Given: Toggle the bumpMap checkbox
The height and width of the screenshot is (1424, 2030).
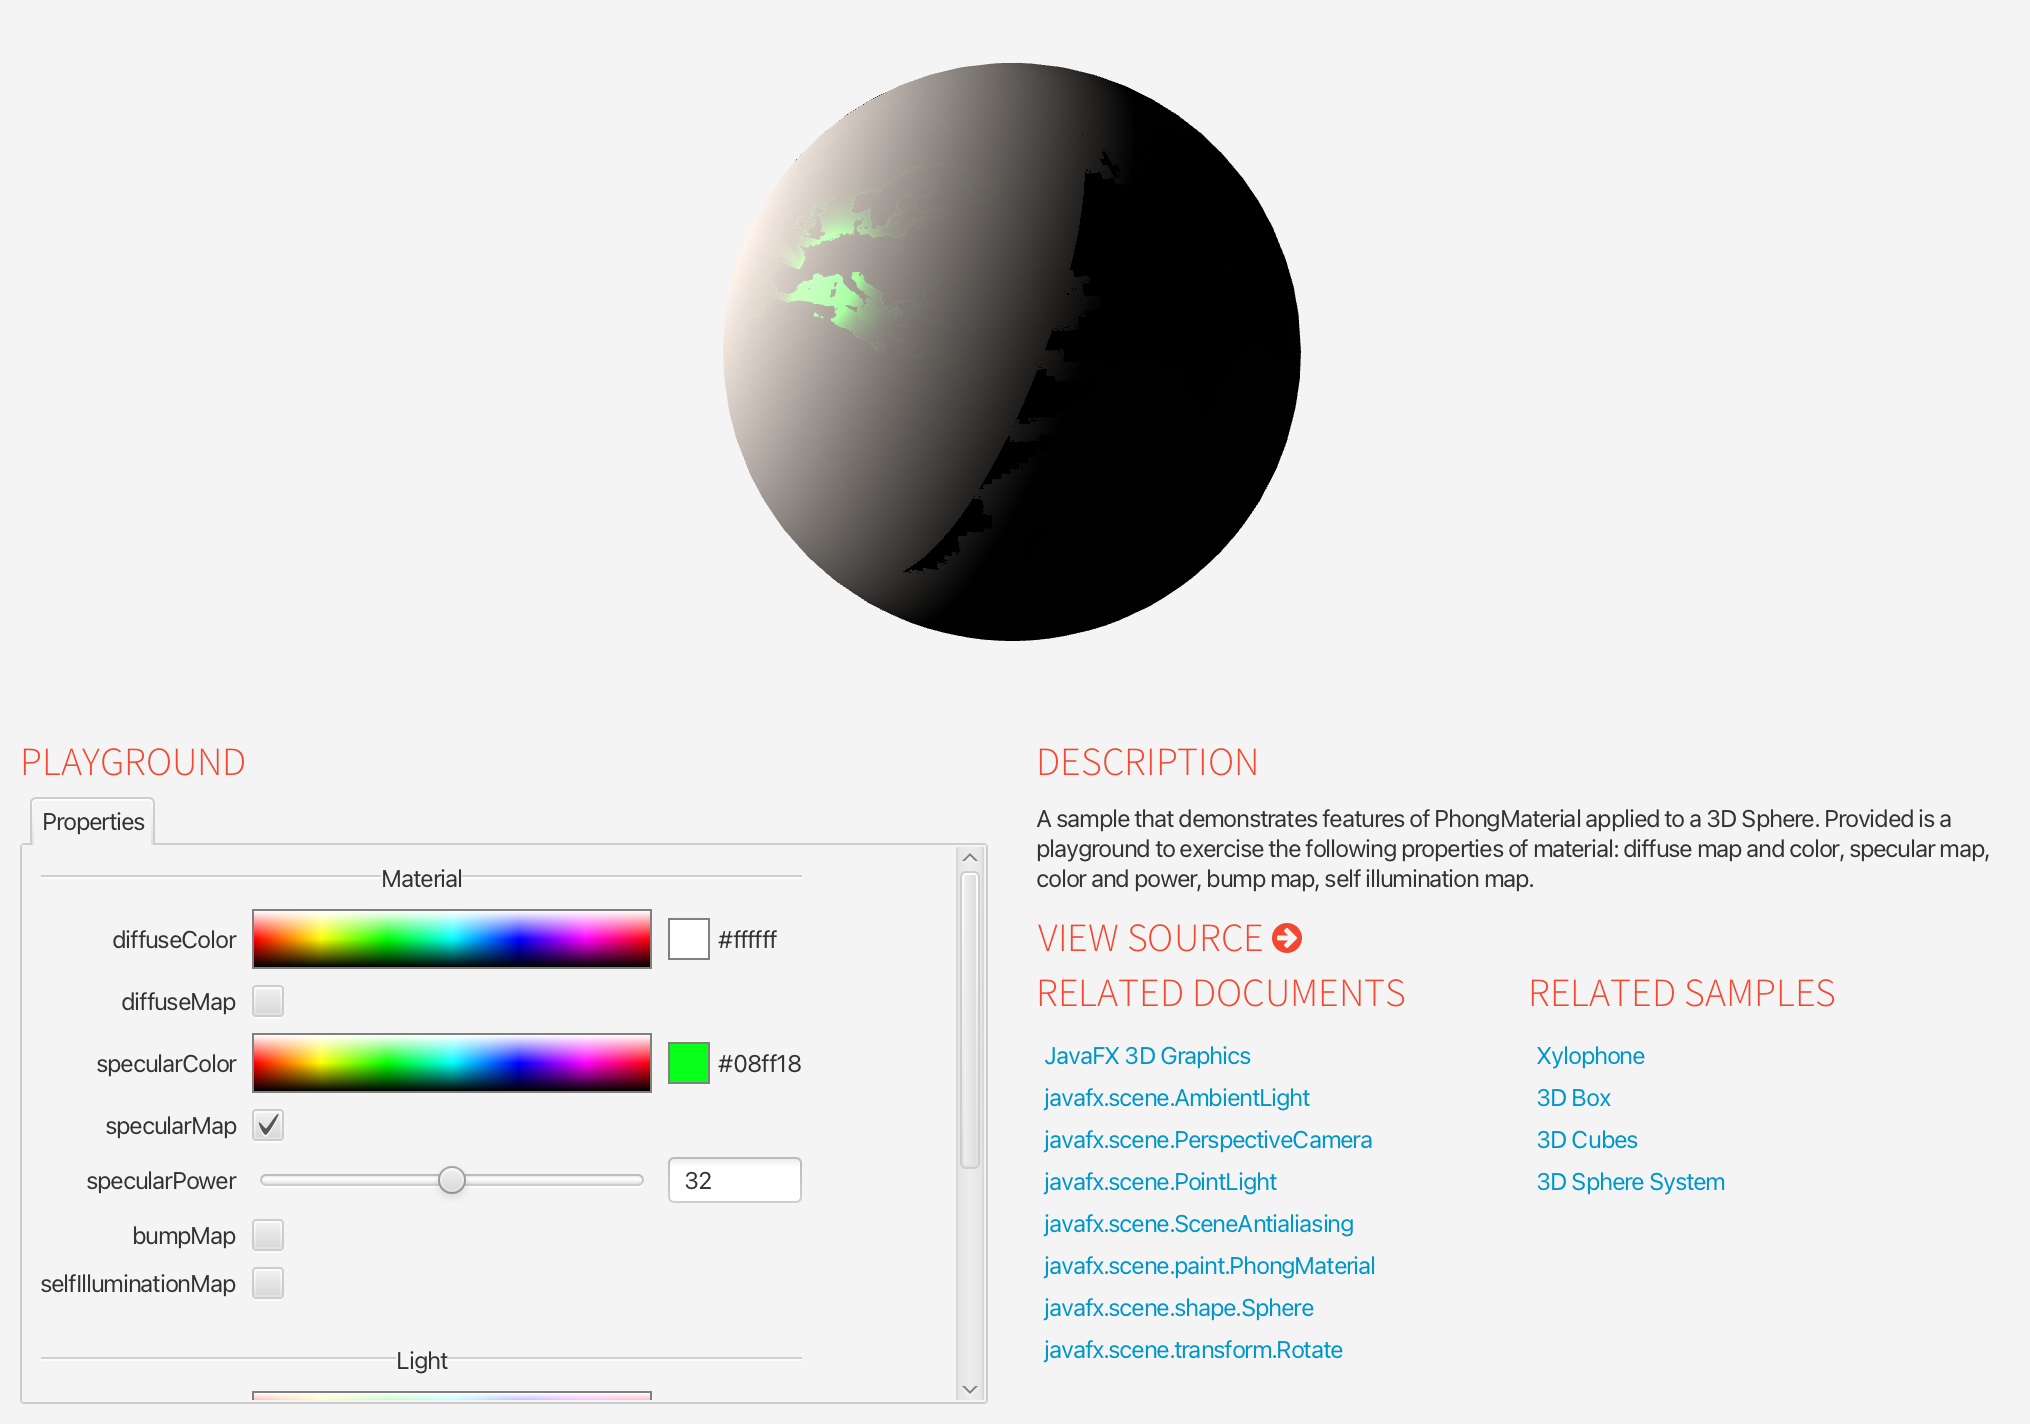Looking at the screenshot, I should pyautogui.click(x=268, y=1235).
